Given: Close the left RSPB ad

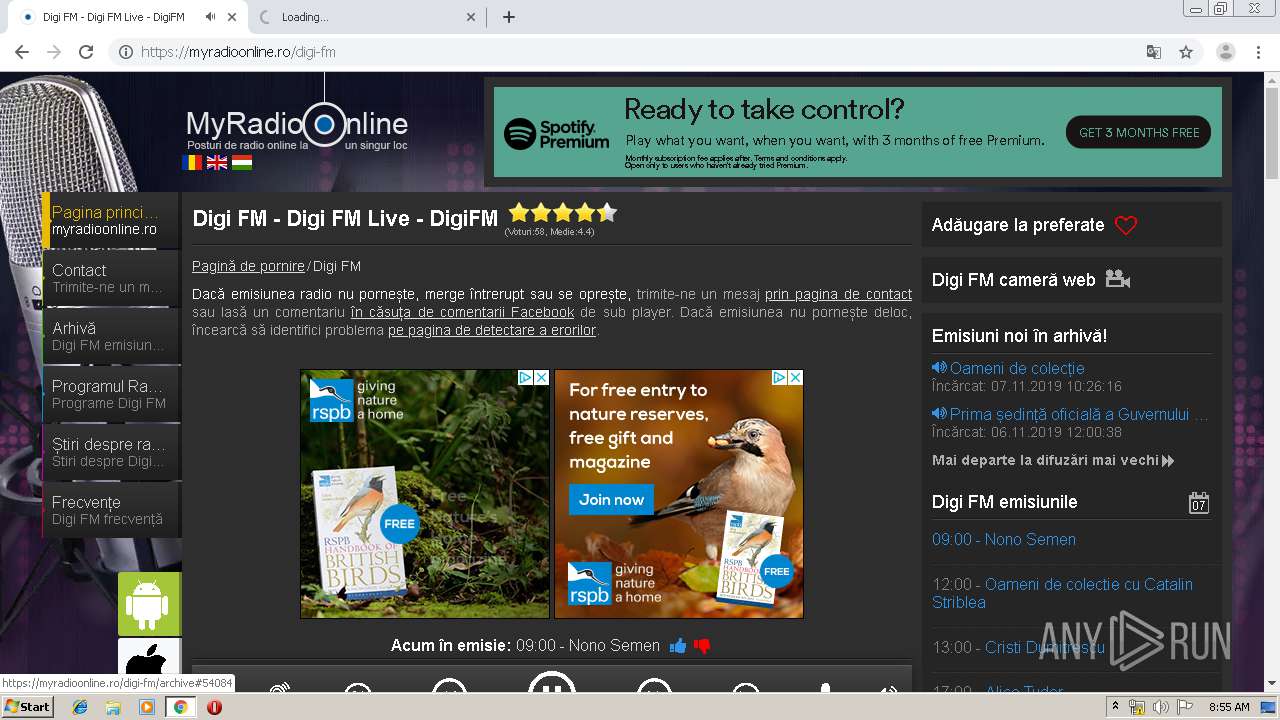Looking at the screenshot, I should (541, 377).
